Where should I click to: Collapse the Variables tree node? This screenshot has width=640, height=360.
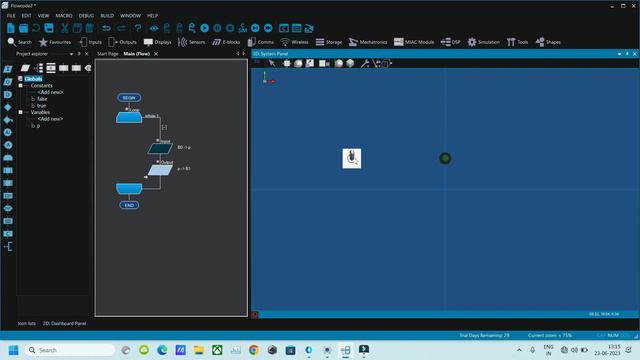(x=20, y=112)
